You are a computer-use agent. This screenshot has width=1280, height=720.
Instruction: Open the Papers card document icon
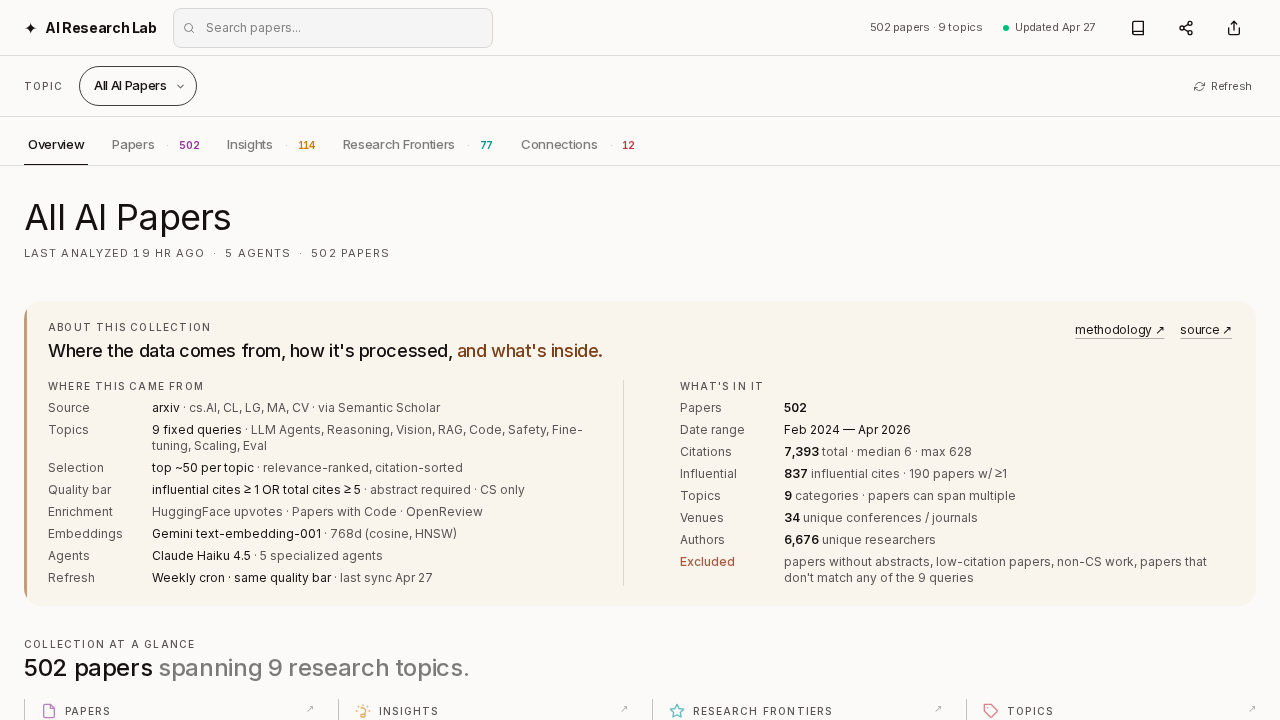[x=47, y=710]
